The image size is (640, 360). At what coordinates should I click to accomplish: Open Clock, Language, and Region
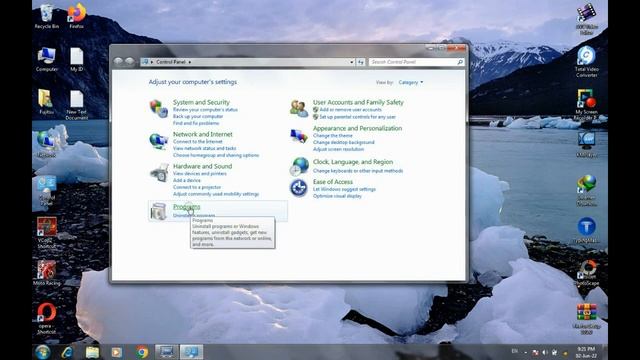tap(353, 162)
